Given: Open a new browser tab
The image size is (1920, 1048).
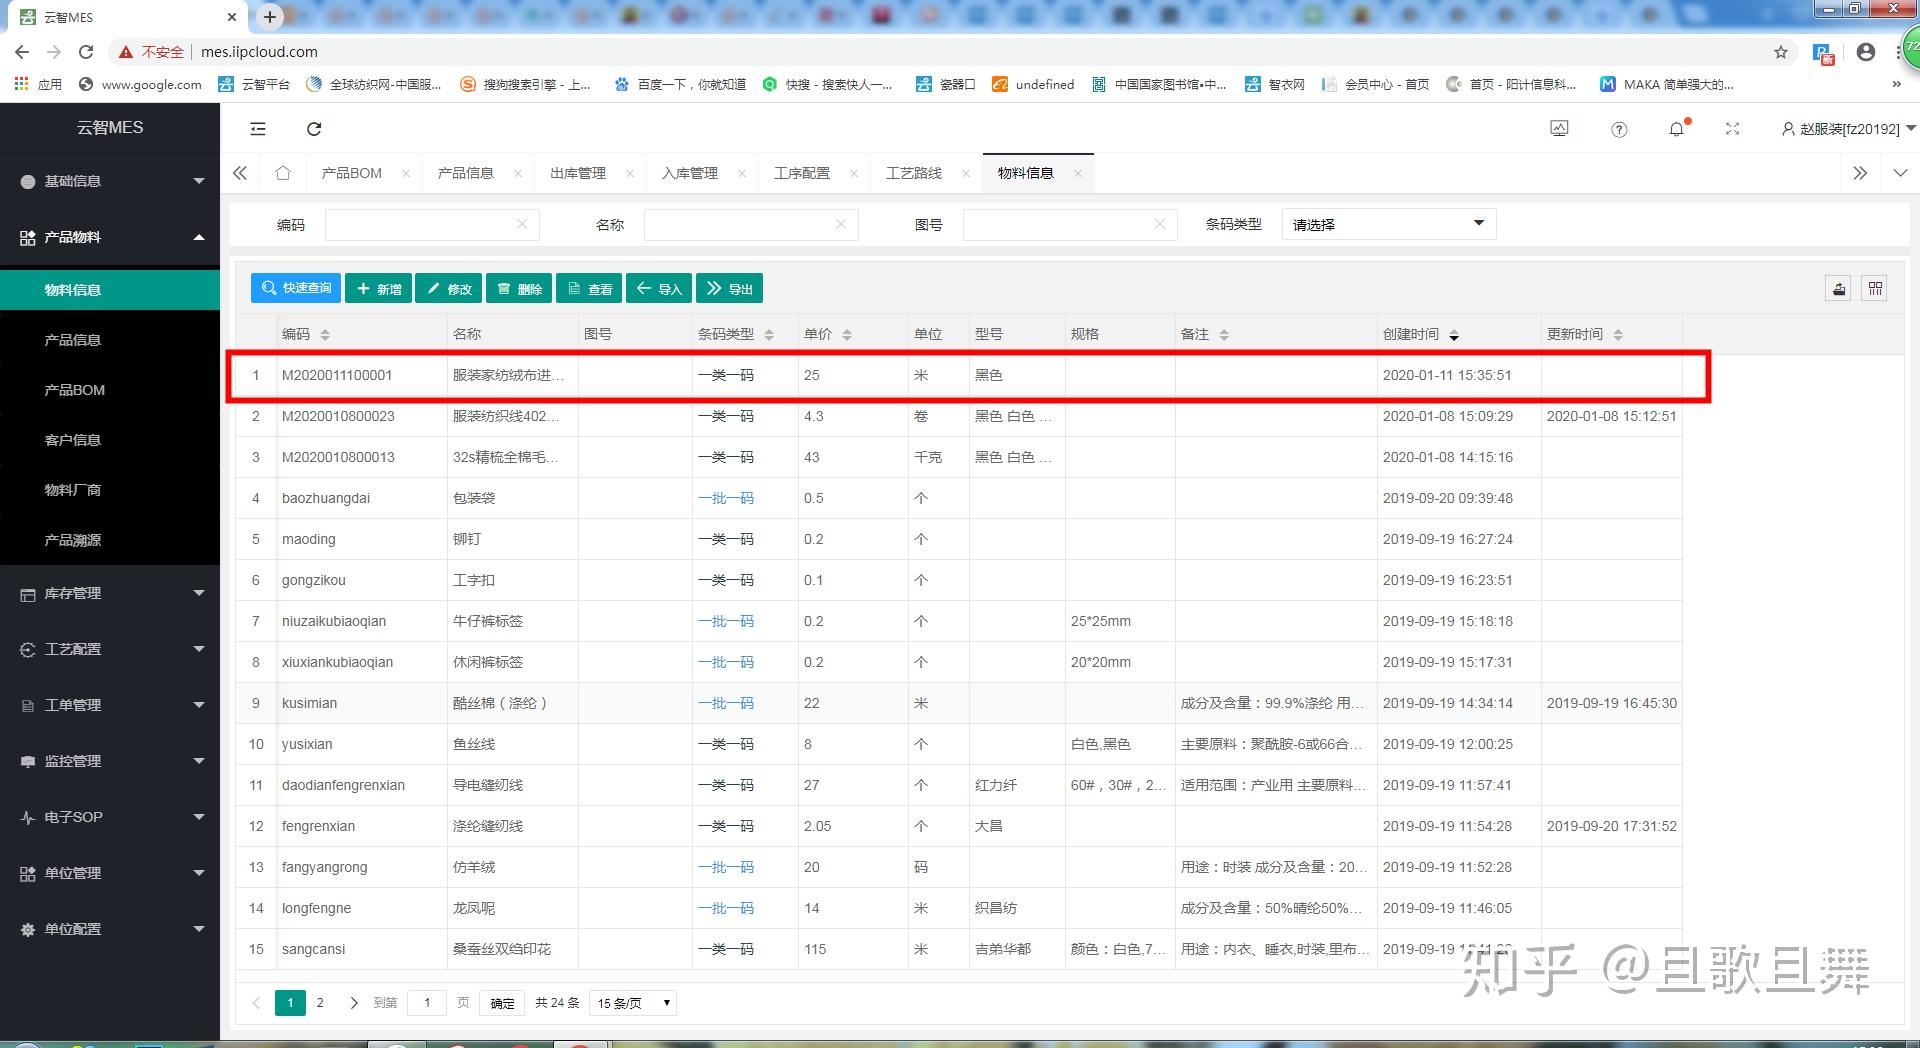Looking at the screenshot, I should point(270,16).
